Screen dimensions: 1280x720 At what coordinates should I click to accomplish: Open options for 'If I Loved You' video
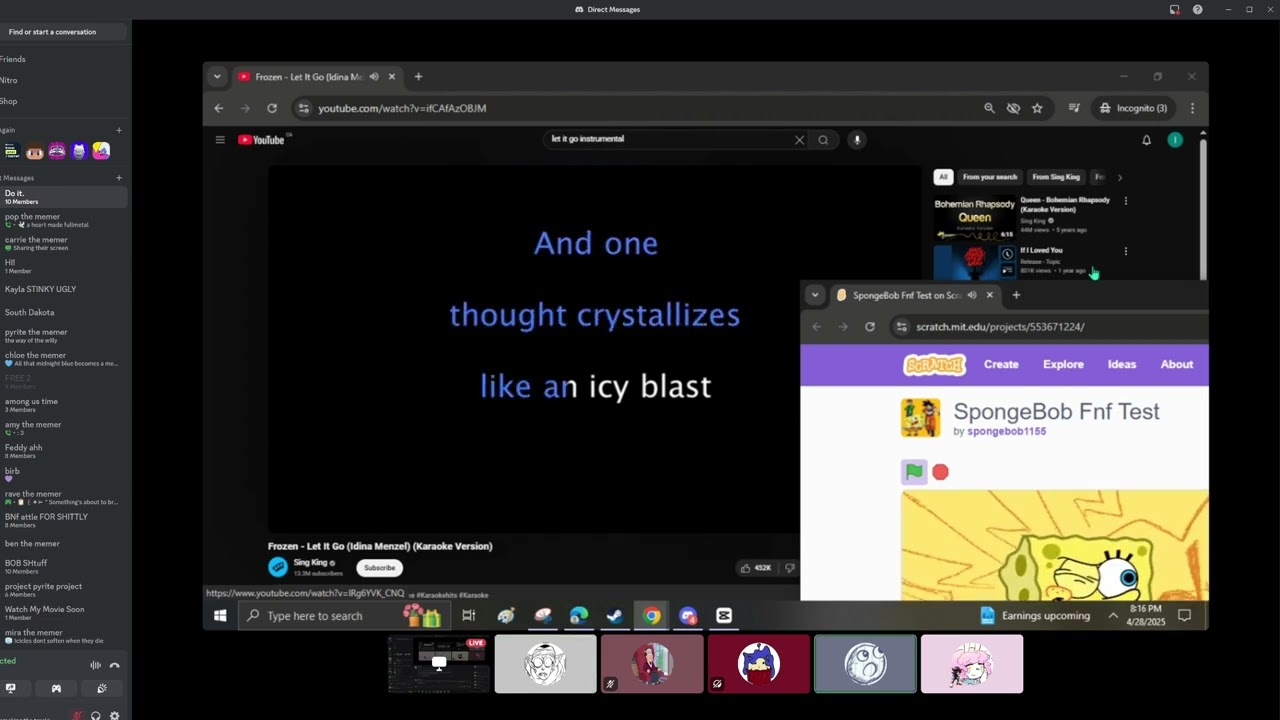coord(1126,251)
